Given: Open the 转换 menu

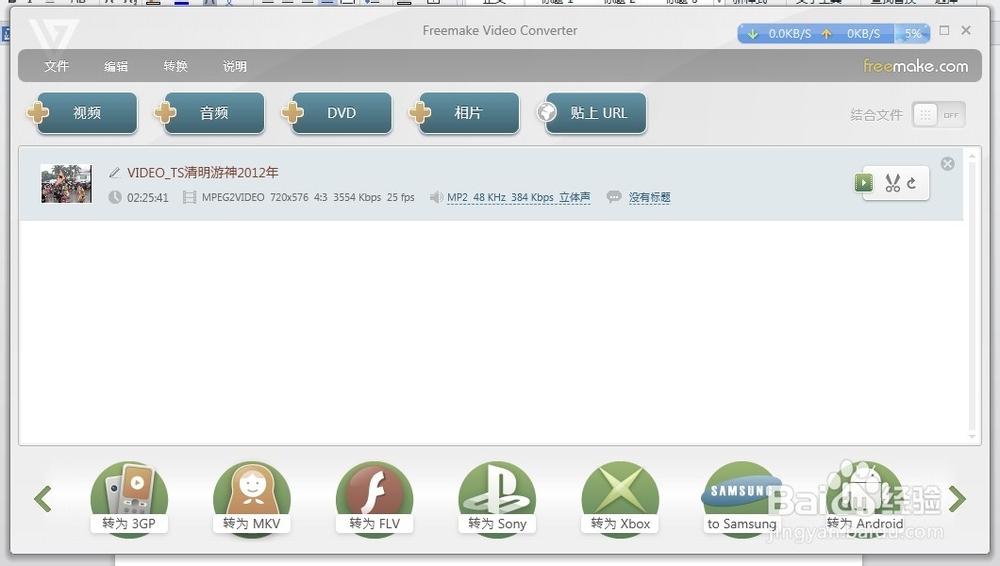Looking at the screenshot, I should click(x=175, y=66).
